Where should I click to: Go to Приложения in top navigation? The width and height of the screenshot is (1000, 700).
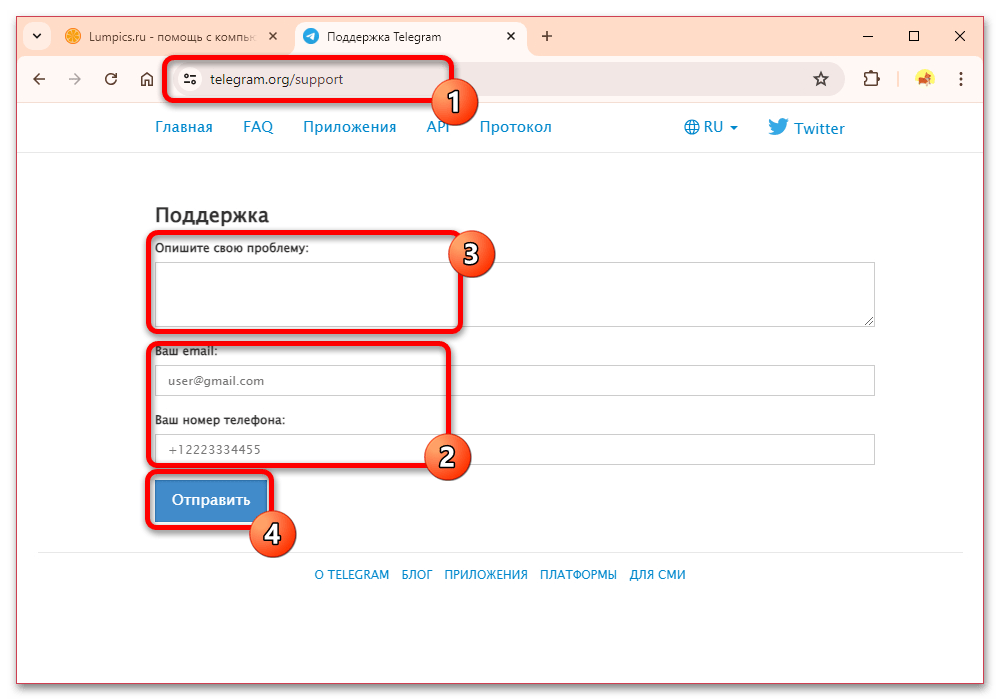[349, 127]
